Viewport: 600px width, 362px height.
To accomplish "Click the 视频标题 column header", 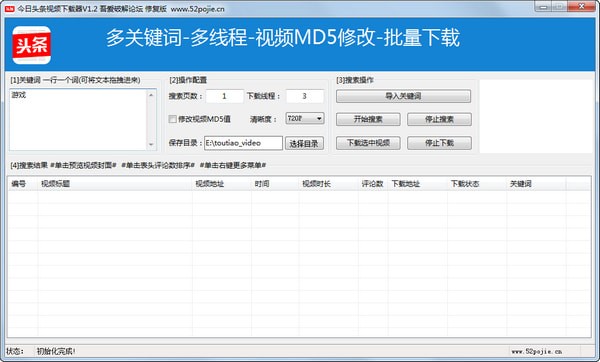I will click(115, 184).
